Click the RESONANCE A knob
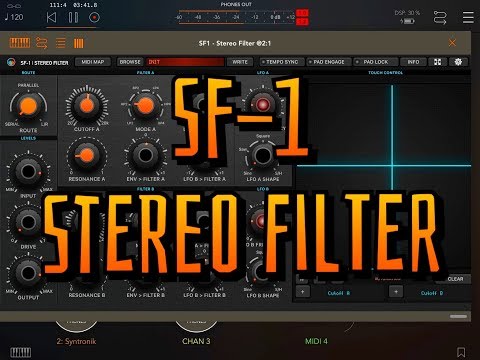The image size is (480, 360). (87, 155)
